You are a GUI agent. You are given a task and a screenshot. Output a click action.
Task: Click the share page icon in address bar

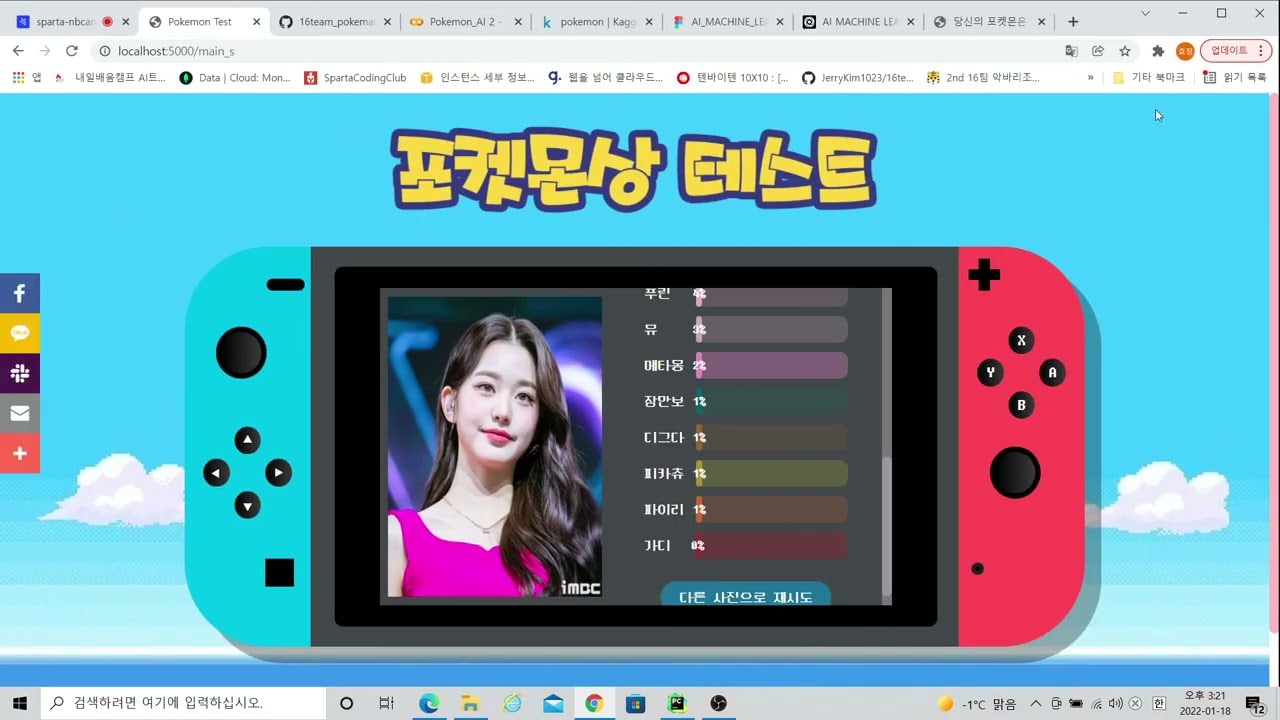[x=1098, y=51]
